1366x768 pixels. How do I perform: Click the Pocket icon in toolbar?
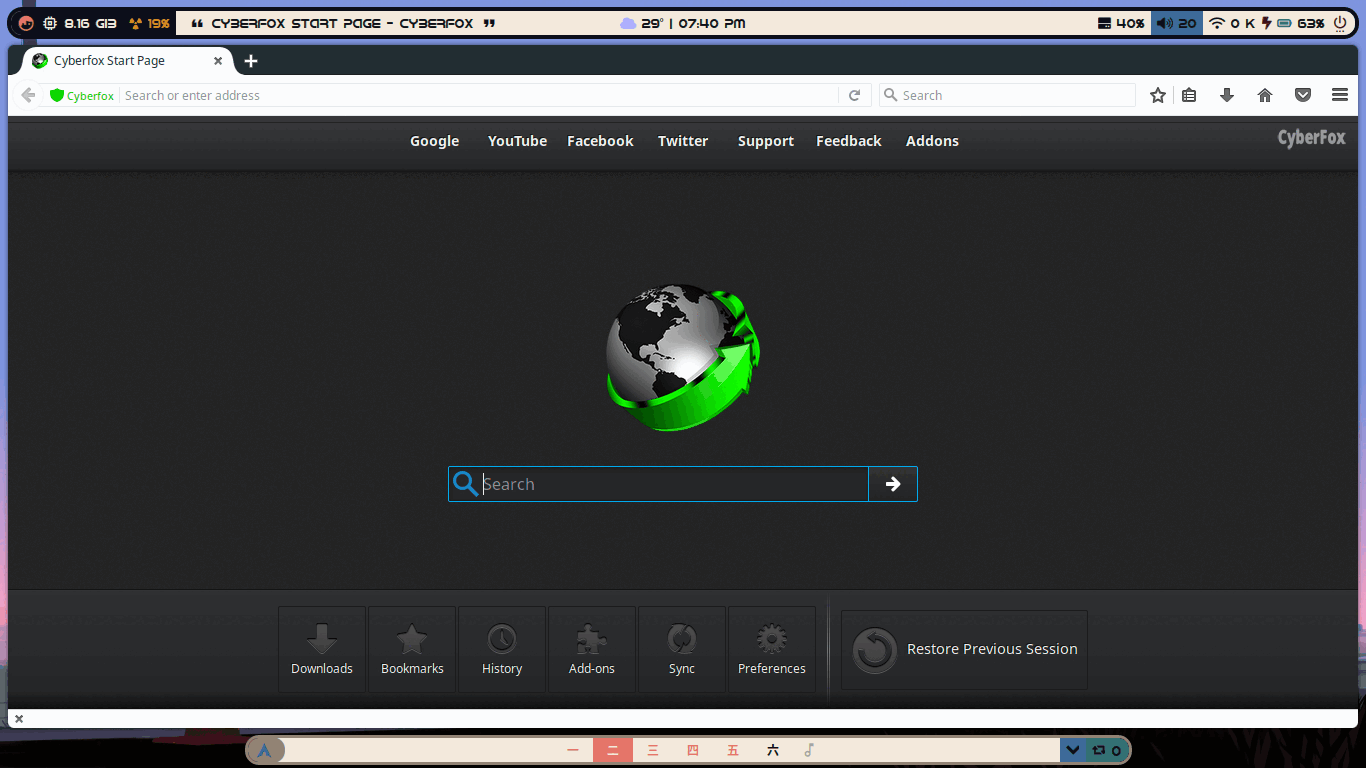tap(1303, 95)
